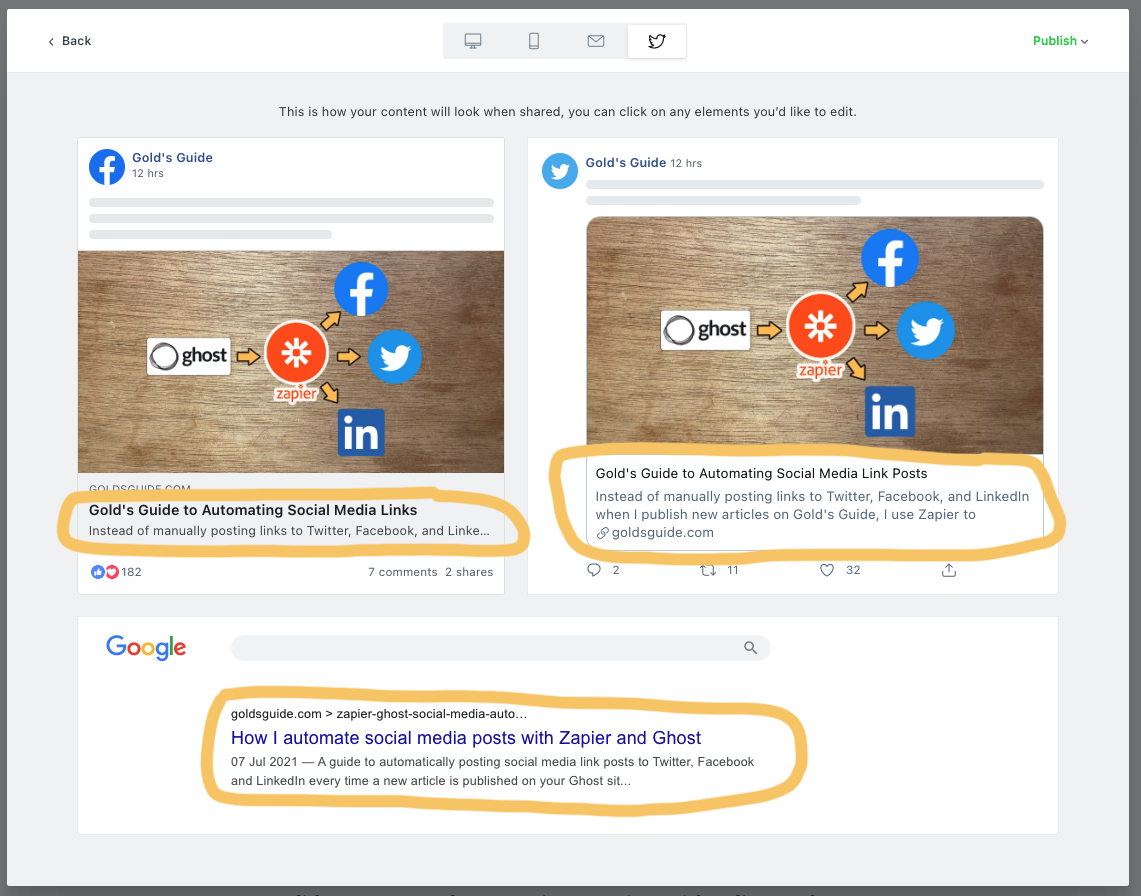Select the Twitter social preview tab
1141x896 pixels.
point(656,41)
